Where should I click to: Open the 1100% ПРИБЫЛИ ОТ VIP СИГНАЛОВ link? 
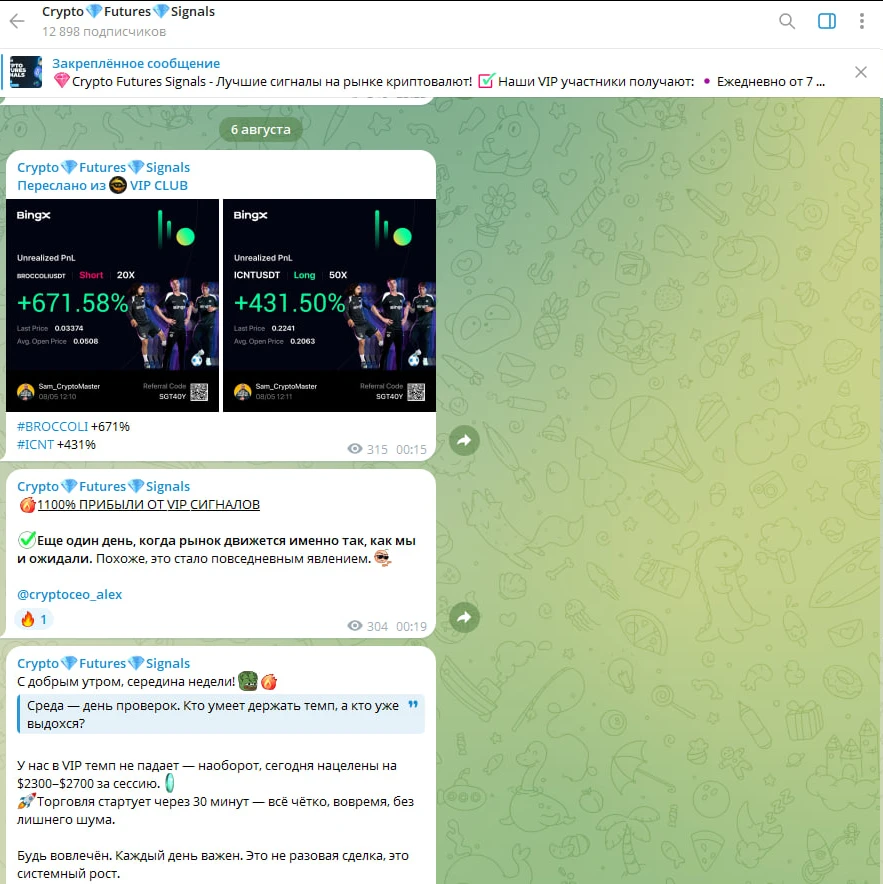[x=148, y=505]
